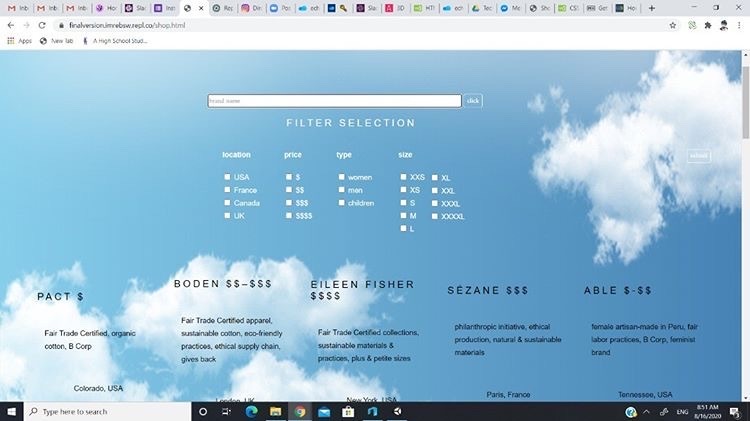Open the Extensions puzzle icon
Image resolution: width=750 pixels, height=421 pixels.
pos(708,25)
